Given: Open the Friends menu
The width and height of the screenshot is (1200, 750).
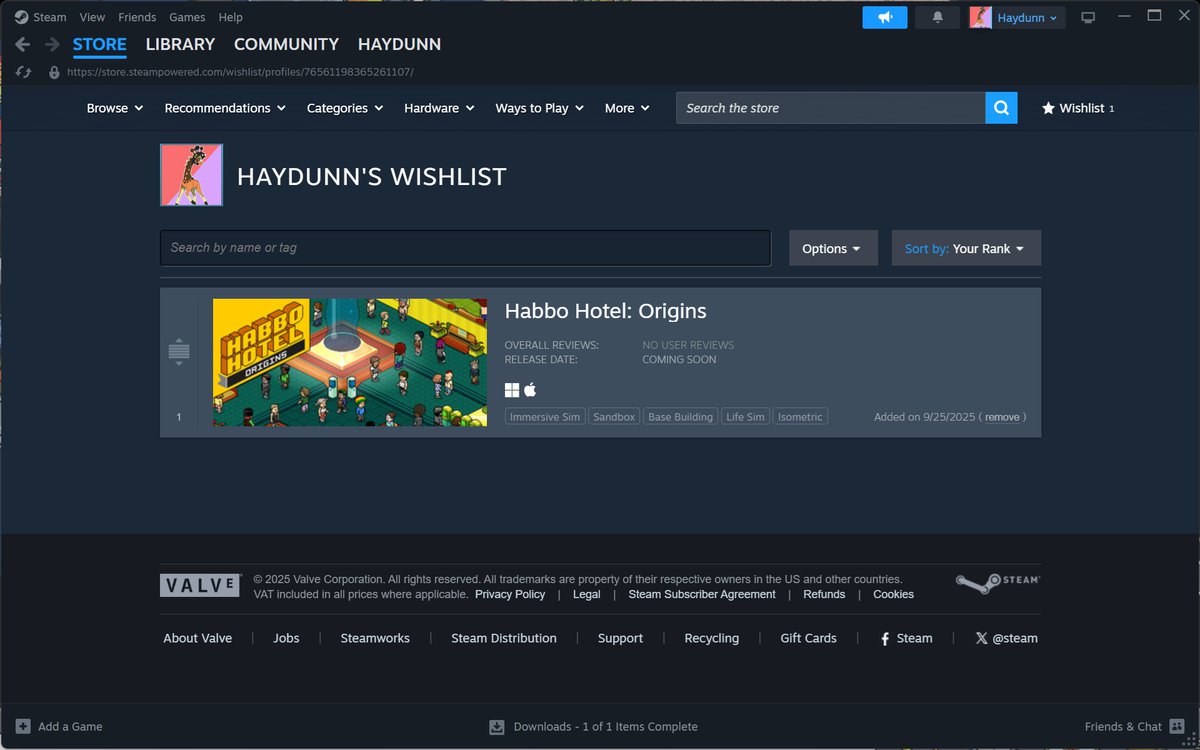Looking at the screenshot, I should (x=137, y=17).
